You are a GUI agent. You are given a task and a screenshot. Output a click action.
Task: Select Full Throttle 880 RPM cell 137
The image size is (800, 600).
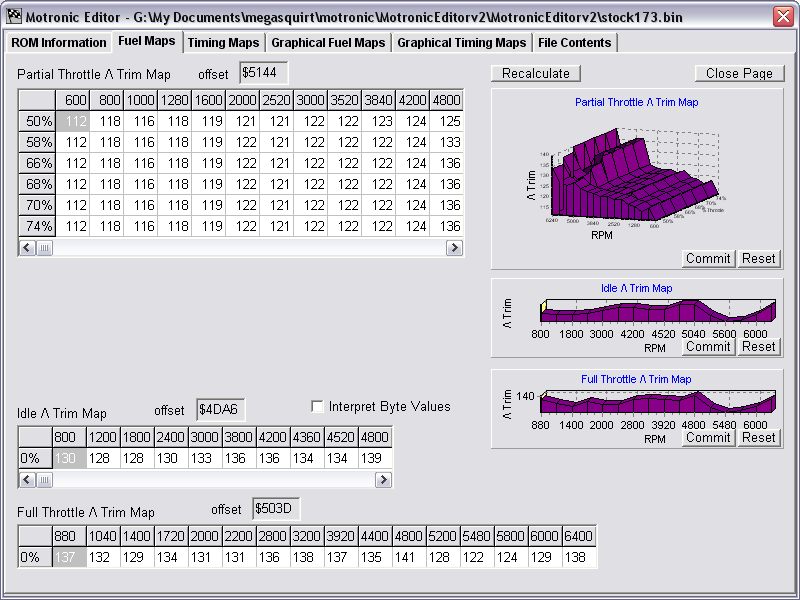click(x=69, y=557)
